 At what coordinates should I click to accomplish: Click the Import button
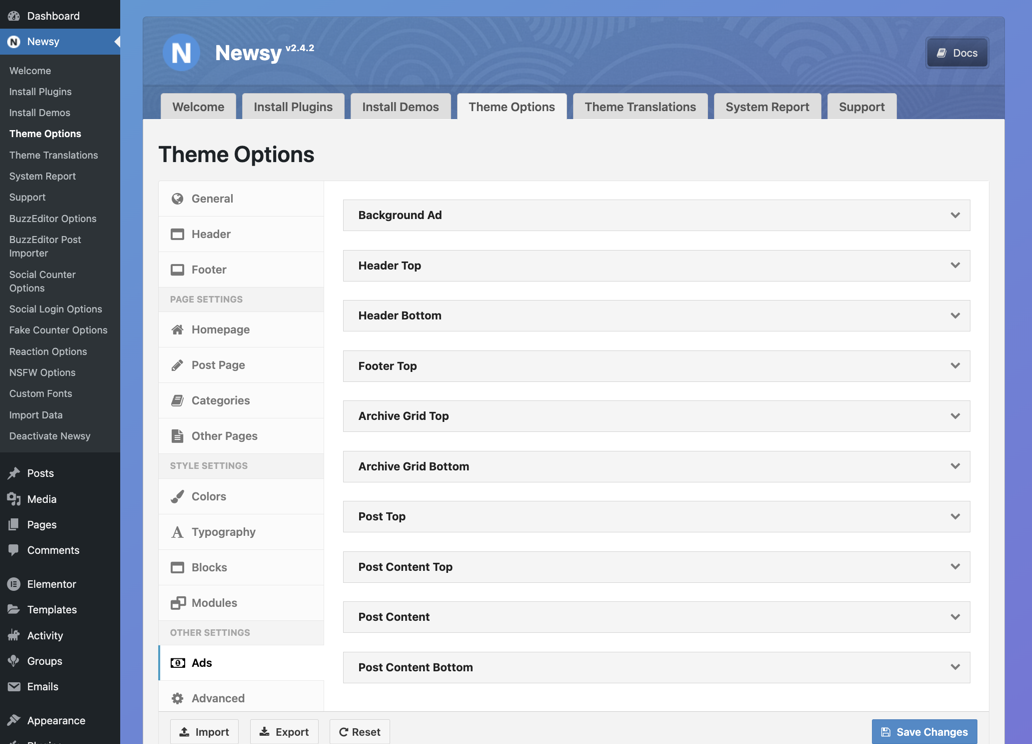tap(204, 732)
